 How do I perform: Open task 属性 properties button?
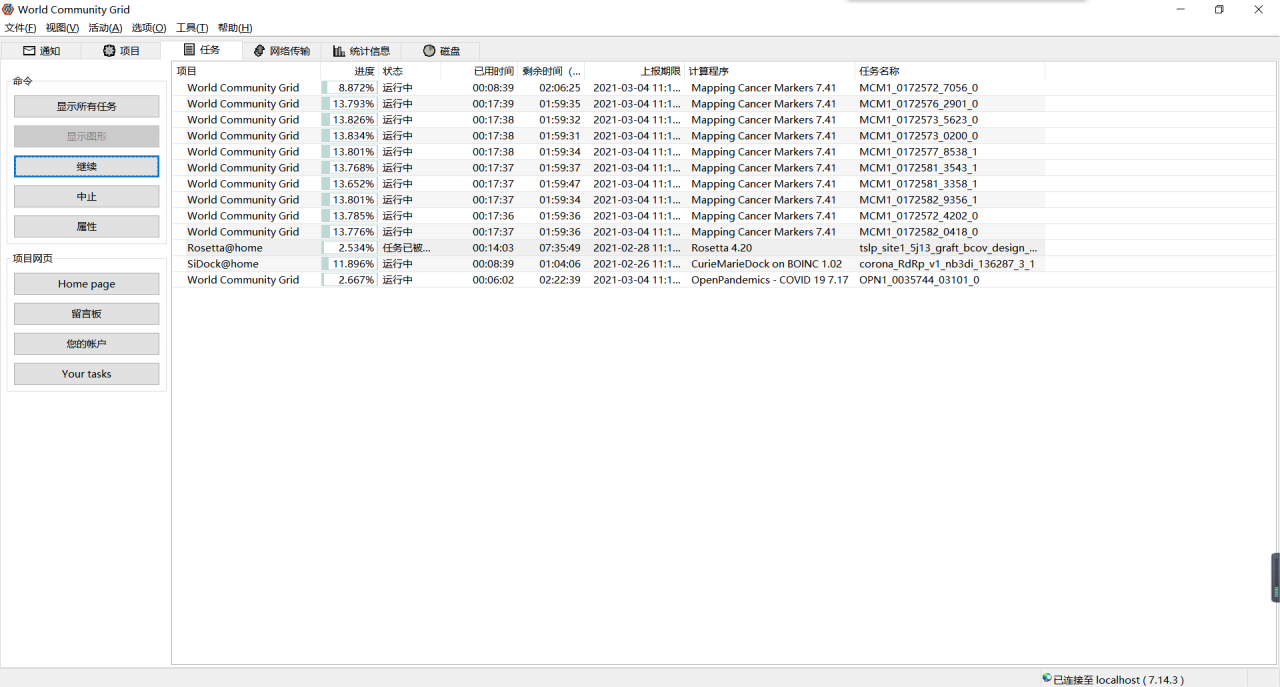tap(86, 226)
